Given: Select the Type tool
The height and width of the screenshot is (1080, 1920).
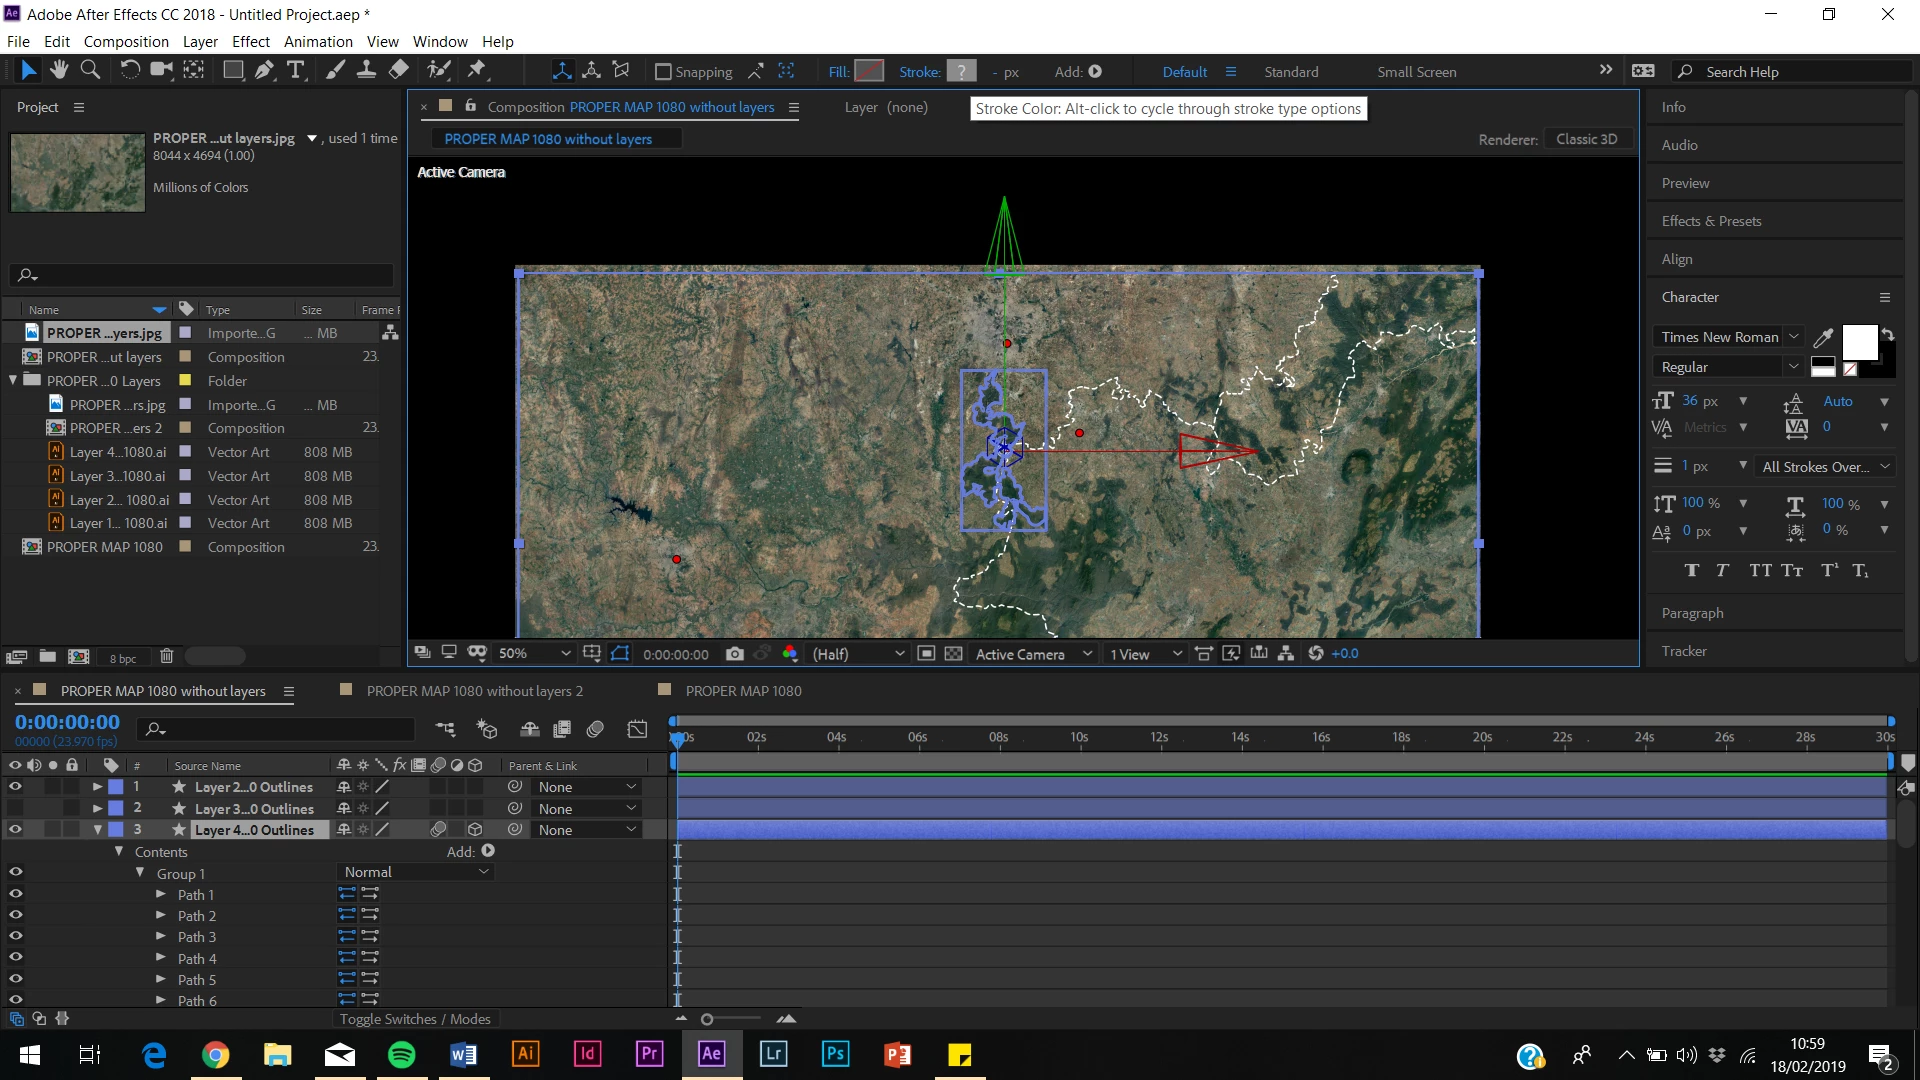Looking at the screenshot, I should [296, 70].
